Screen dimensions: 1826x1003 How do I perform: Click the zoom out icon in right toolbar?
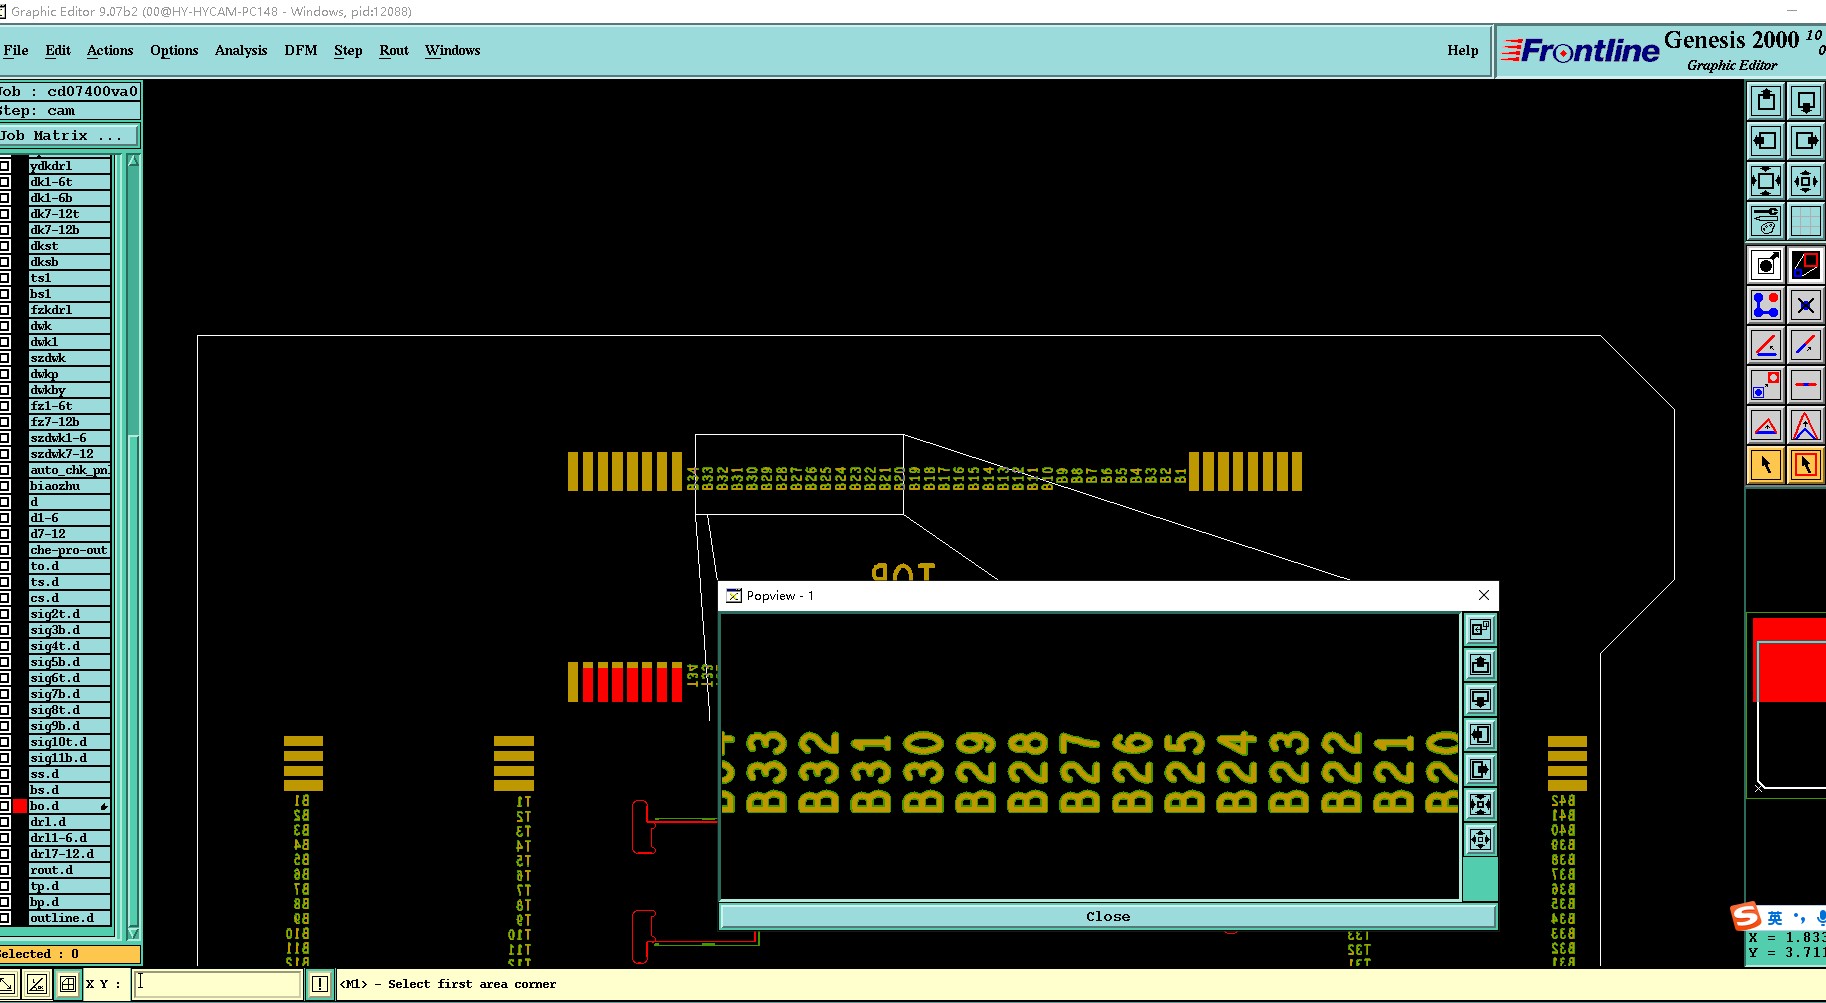[1805, 181]
